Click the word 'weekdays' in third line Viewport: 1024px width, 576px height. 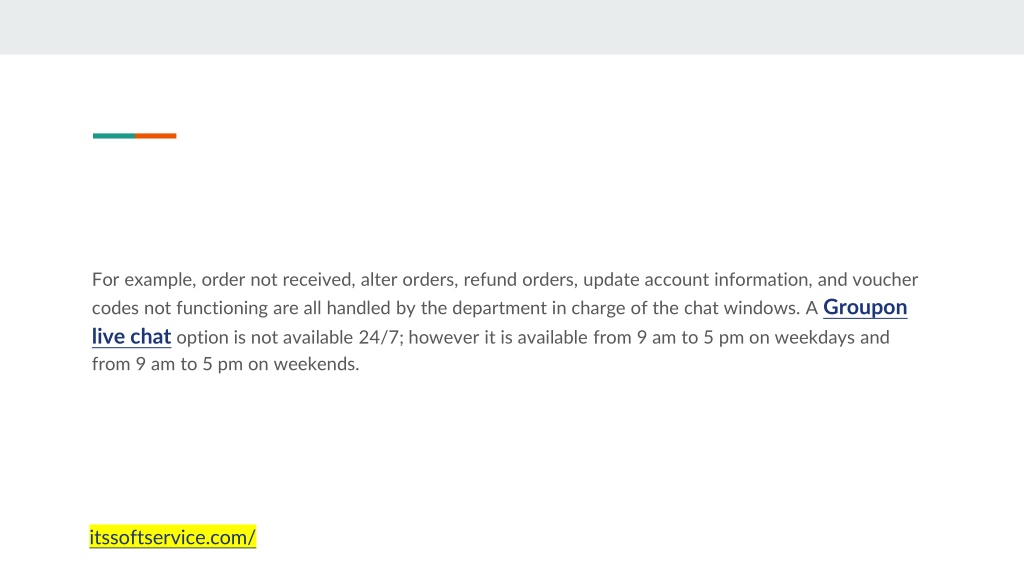[814, 338]
